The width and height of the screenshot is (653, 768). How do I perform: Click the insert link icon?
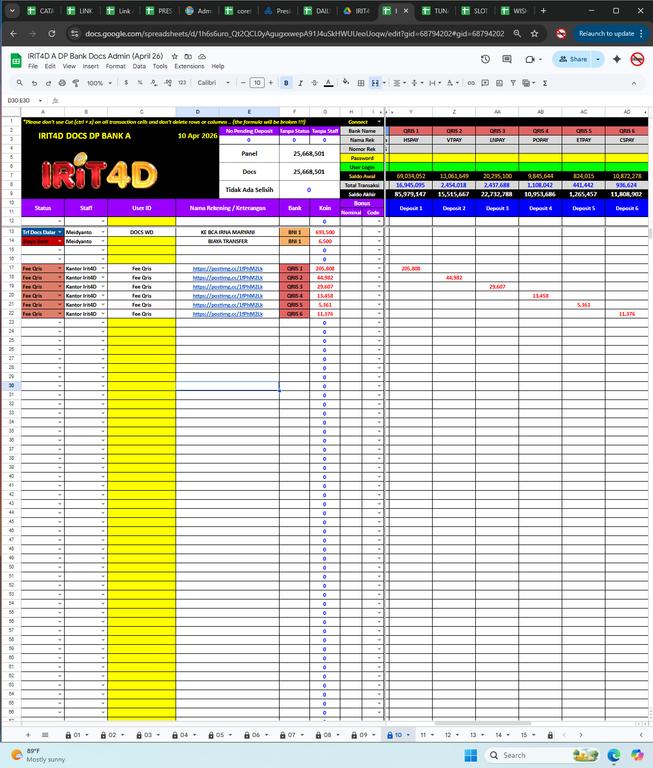(471, 83)
